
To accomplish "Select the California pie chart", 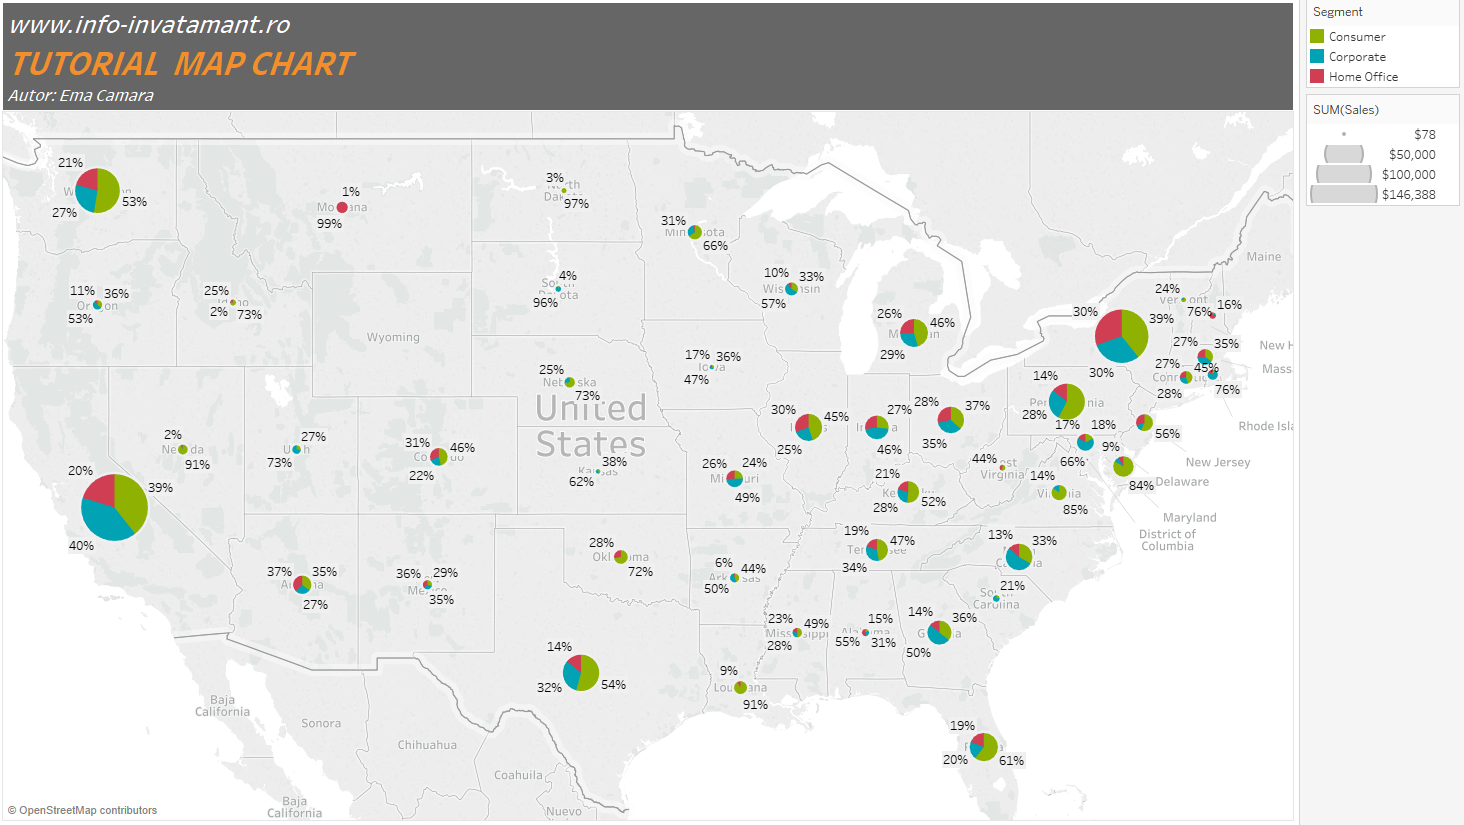I will (x=114, y=507).
